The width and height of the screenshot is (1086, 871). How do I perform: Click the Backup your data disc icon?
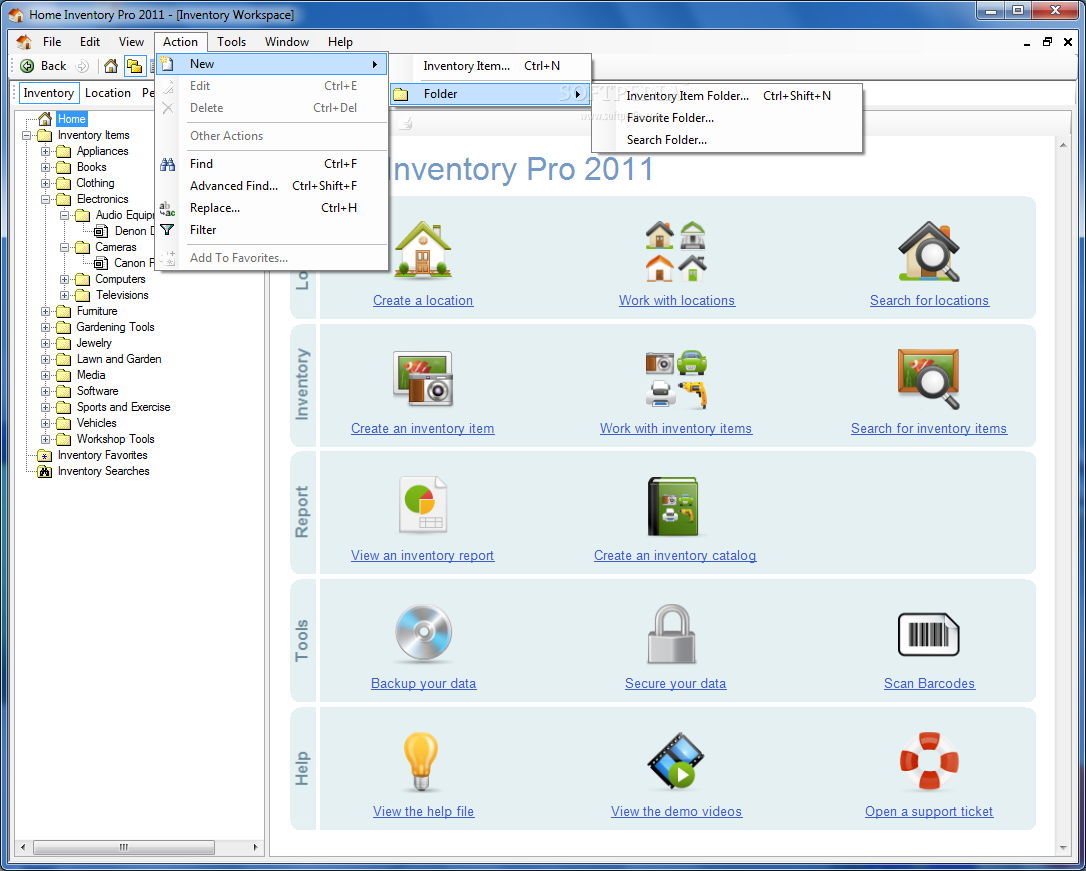pyautogui.click(x=423, y=633)
